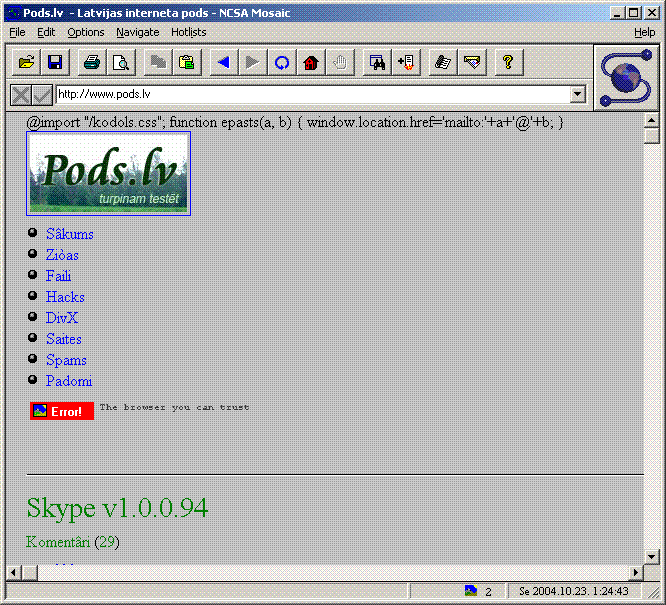Click the status bar picture icon
Image resolution: width=666 pixels, height=605 pixels.
[471, 591]
